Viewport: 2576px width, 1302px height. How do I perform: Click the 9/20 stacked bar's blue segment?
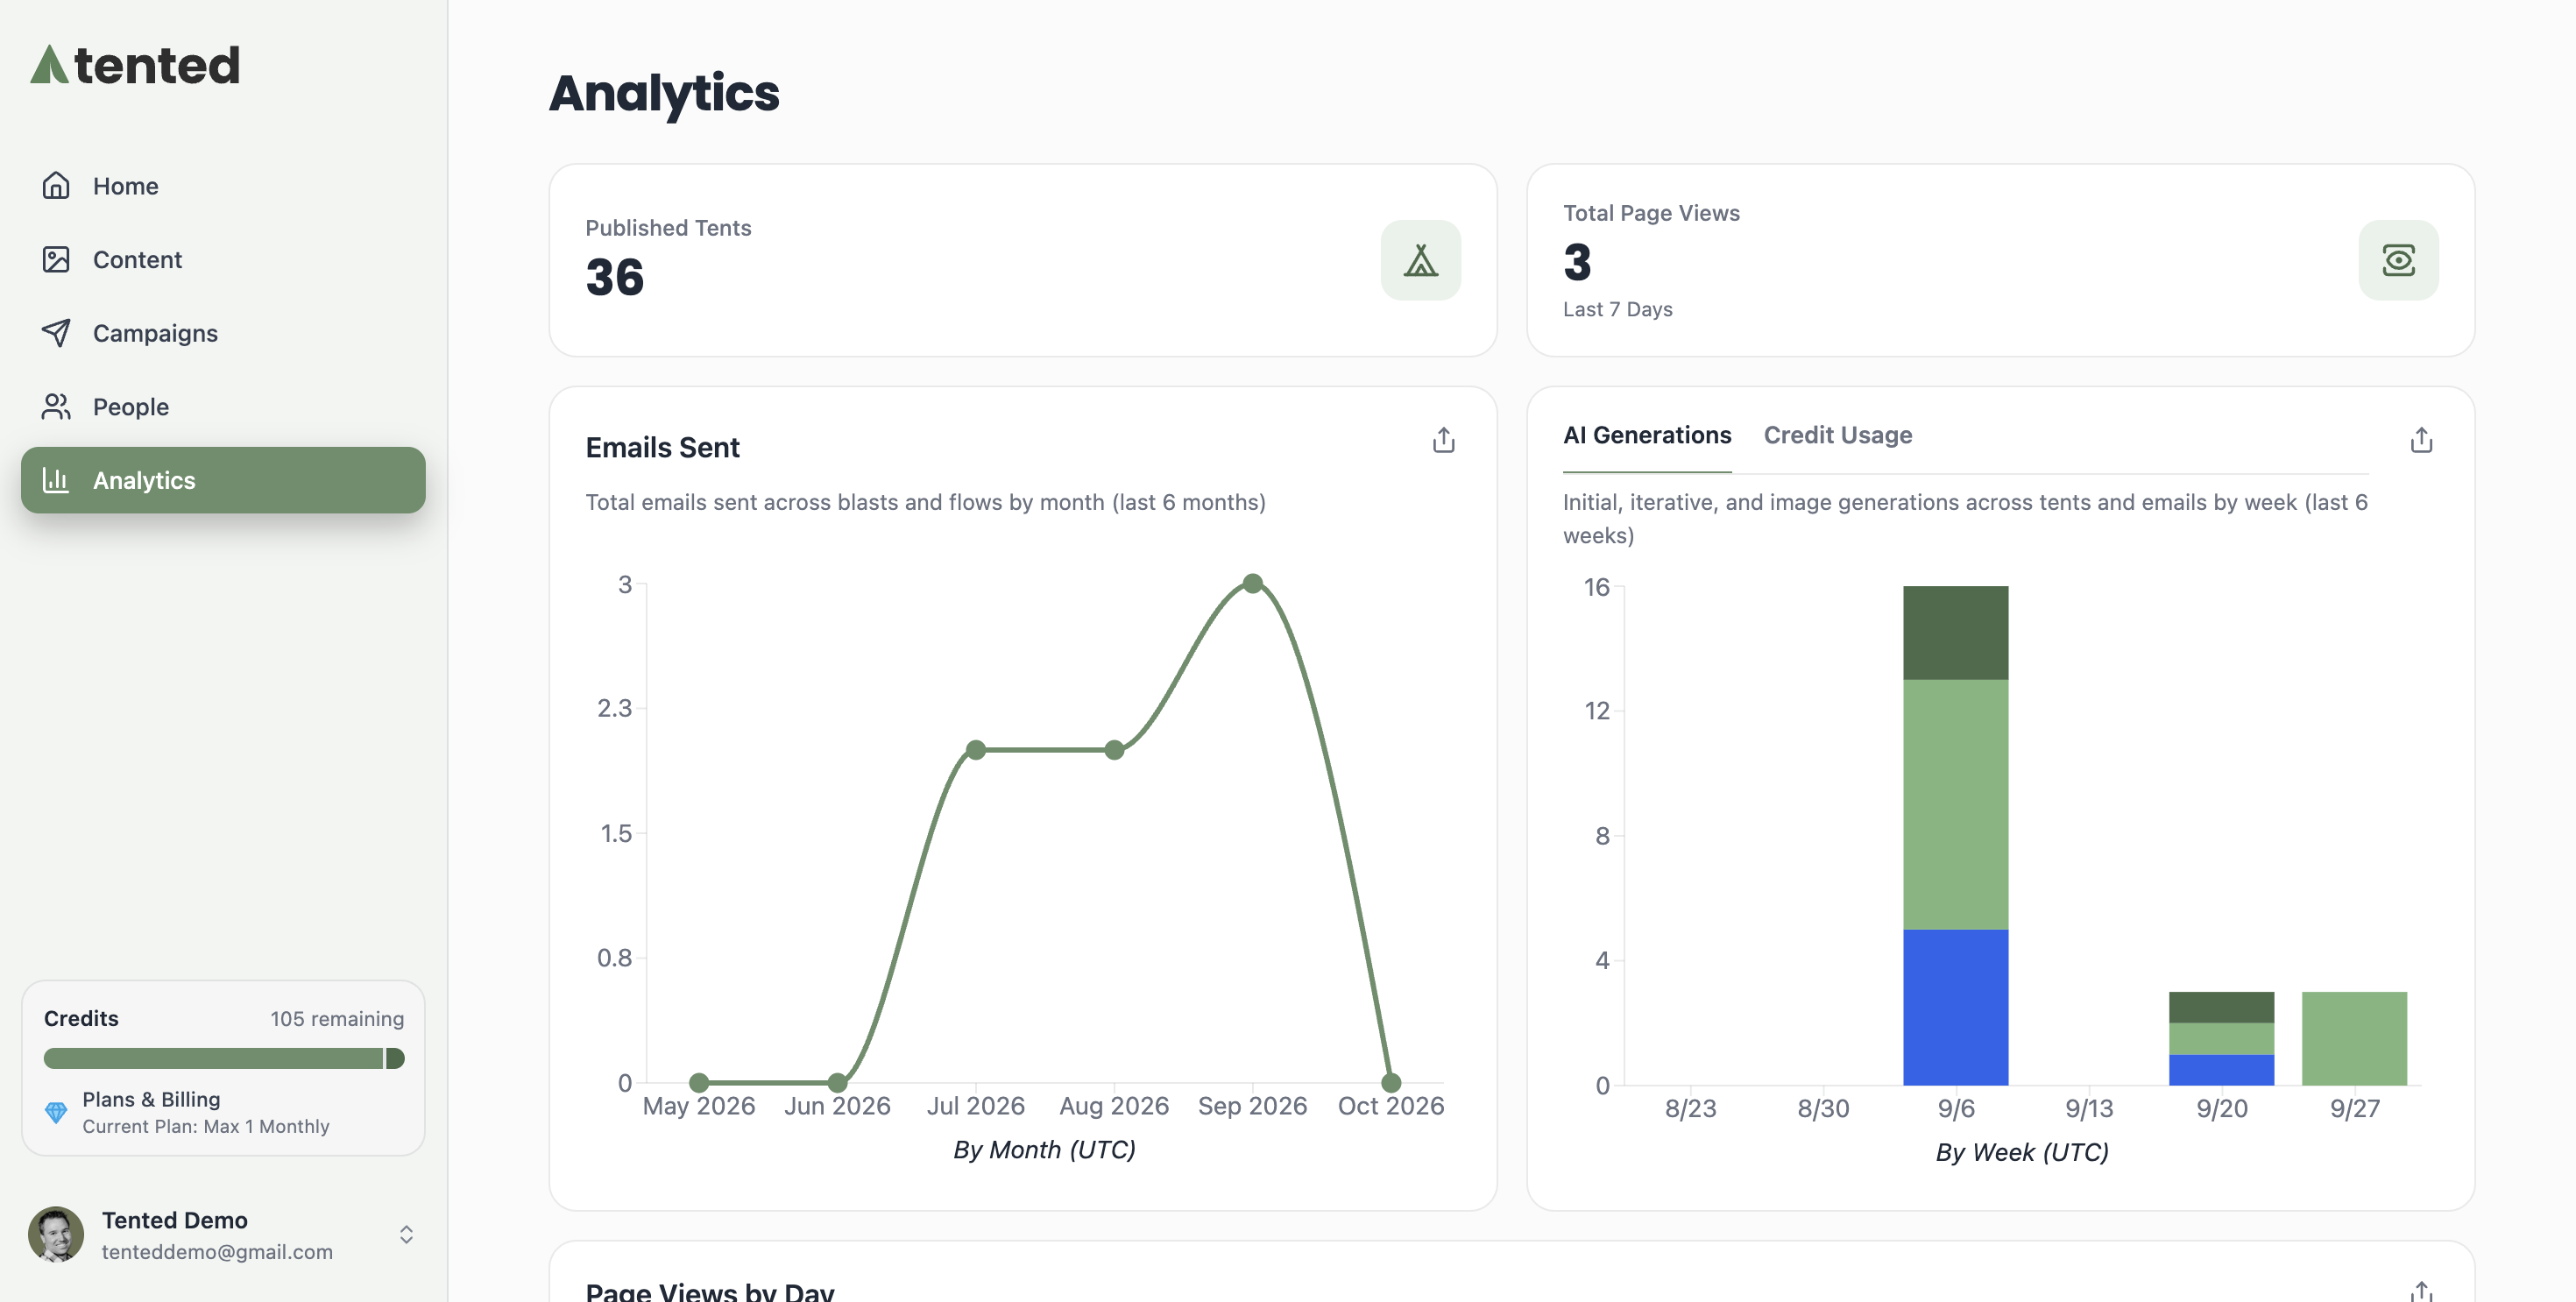tap(2221, 1070)
